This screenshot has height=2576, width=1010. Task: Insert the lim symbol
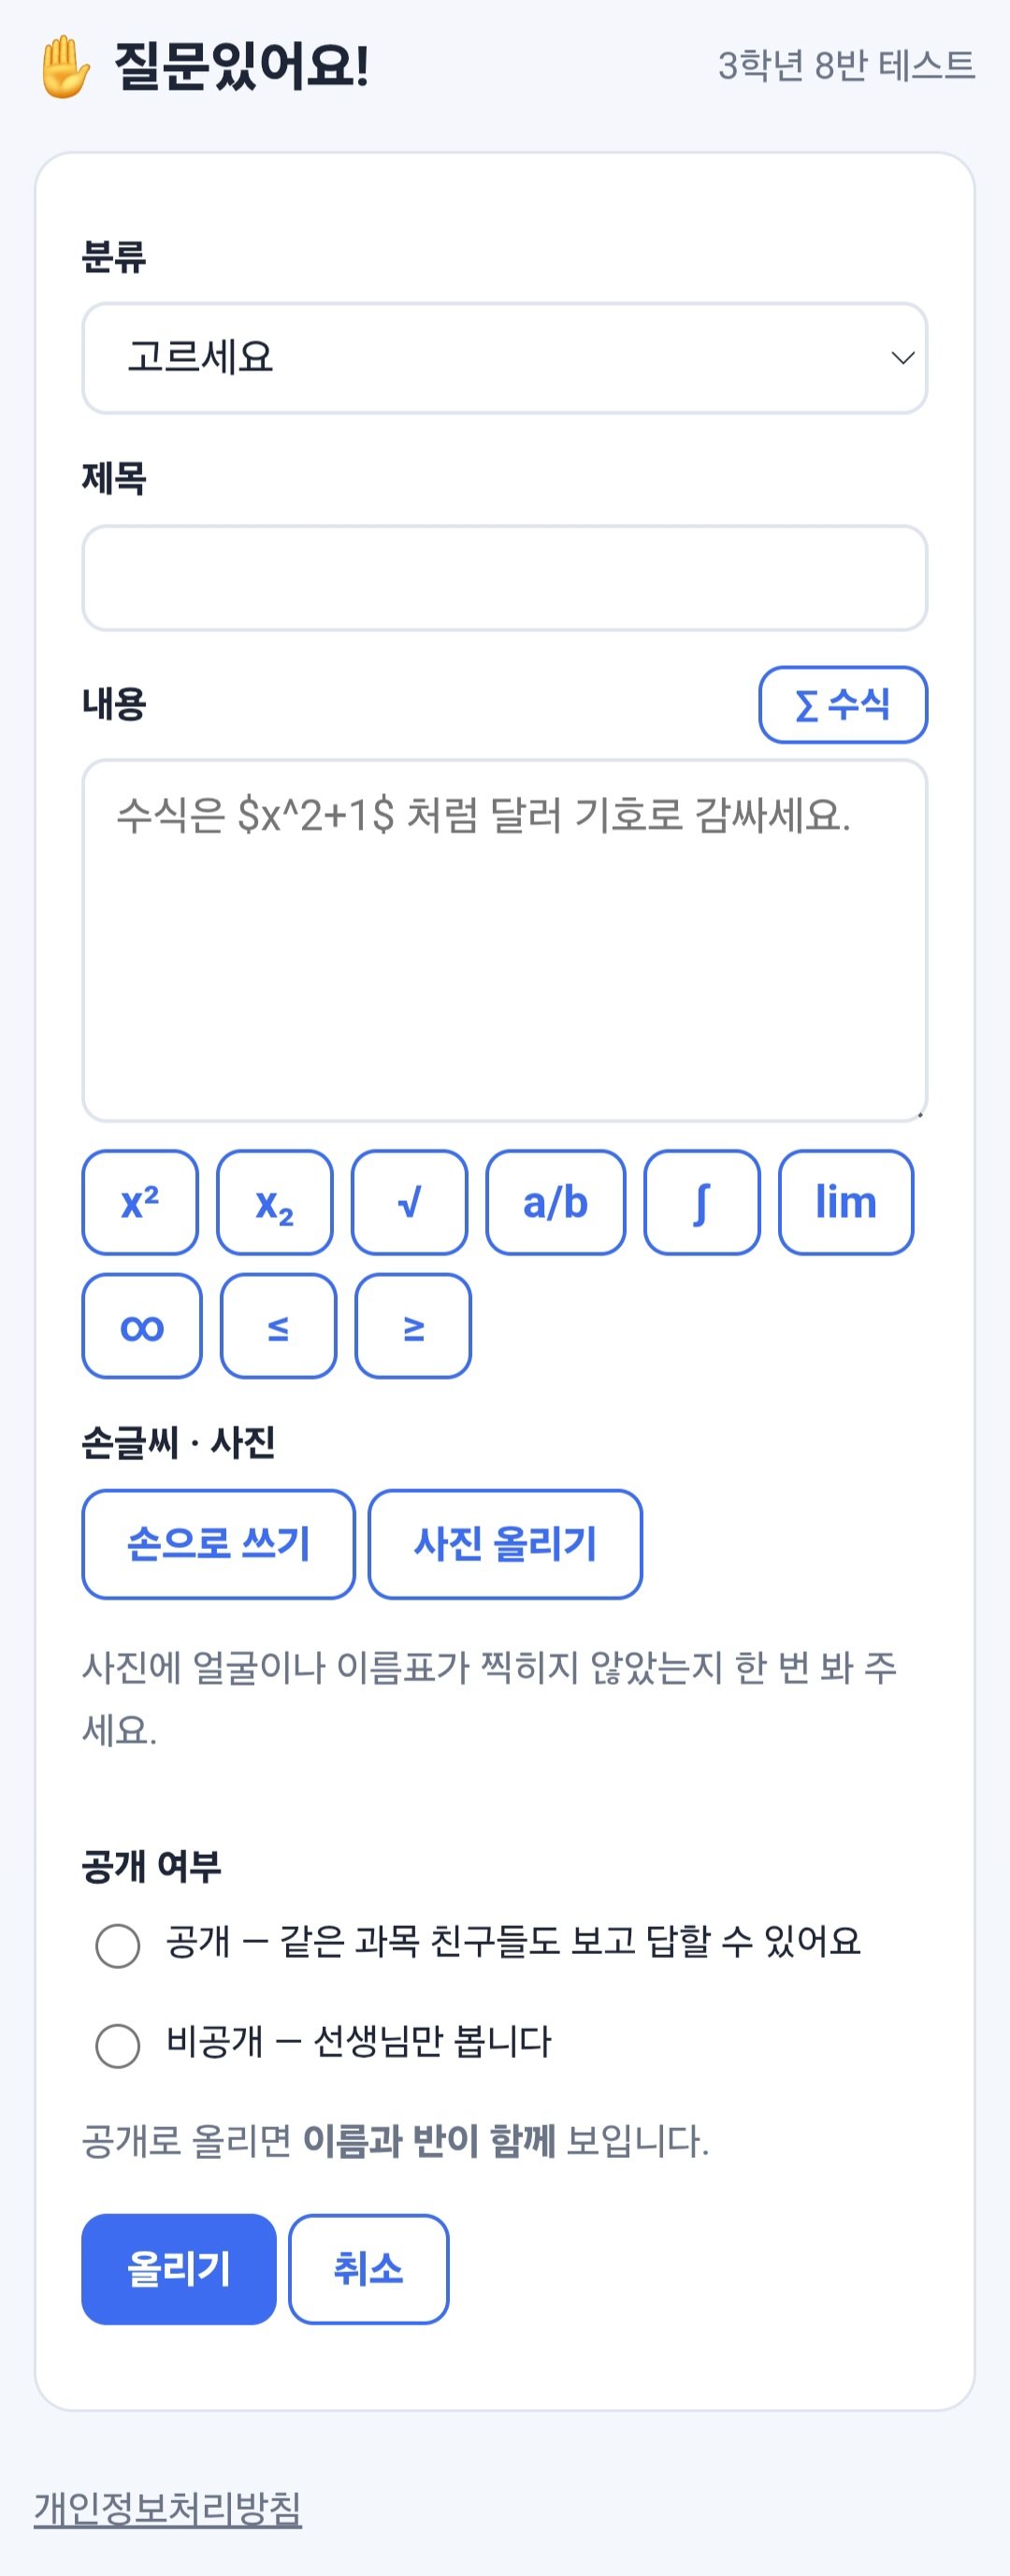click(846, 1202)
